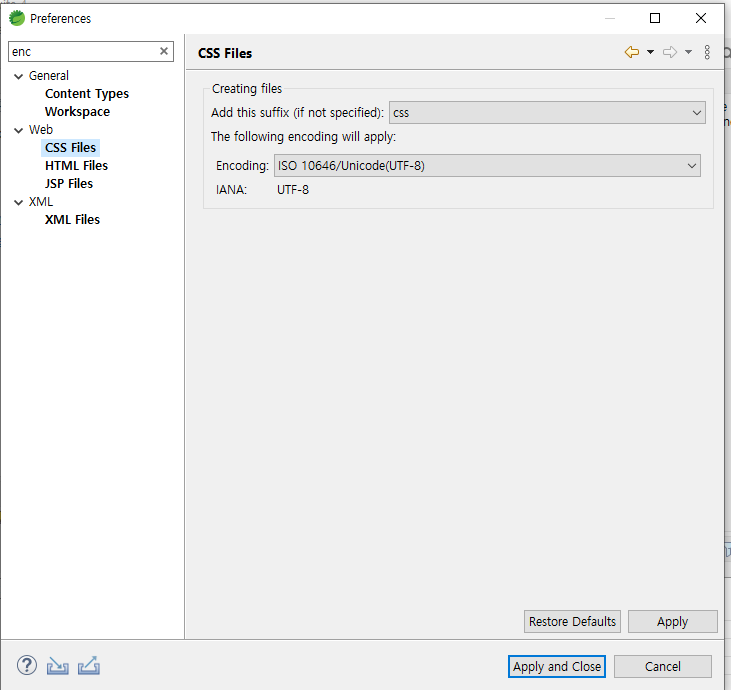Collapse the Web tree node
Image resolution: width=731 pixels, height=690 pixels.
point(19,130)
